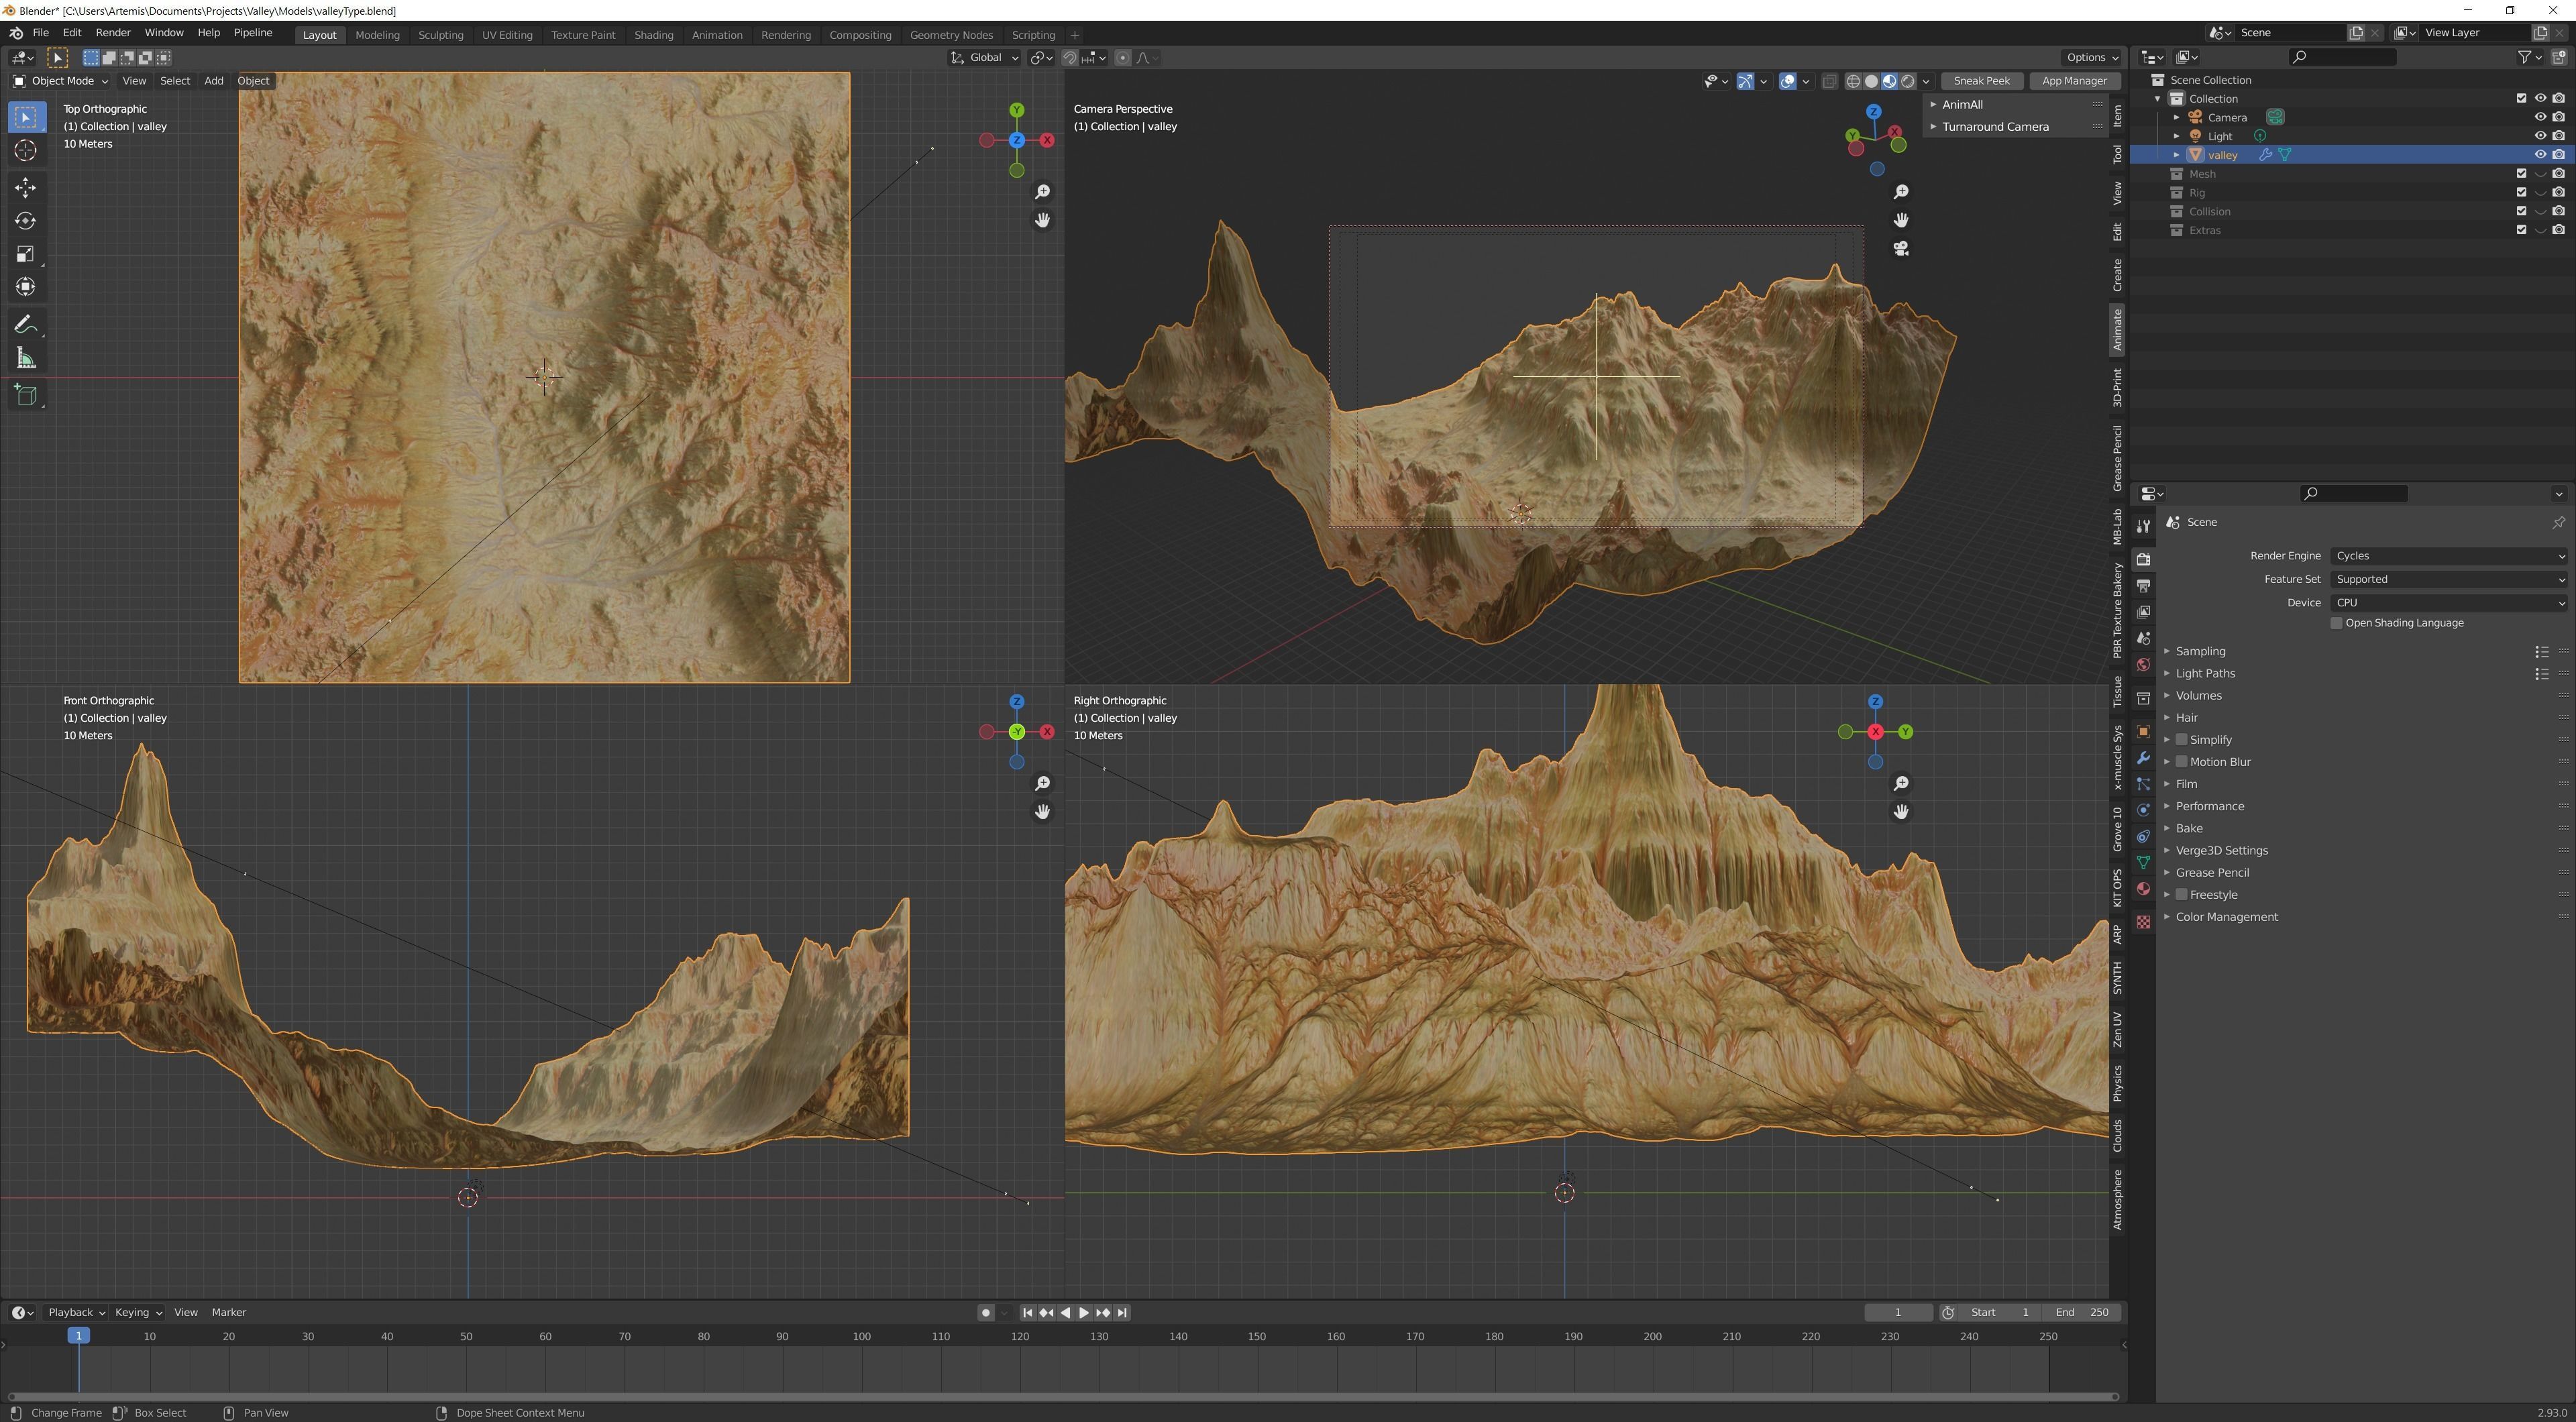Open Material properties tab icon
The image size is (2576, 1422).
[x=2143, y=889]
